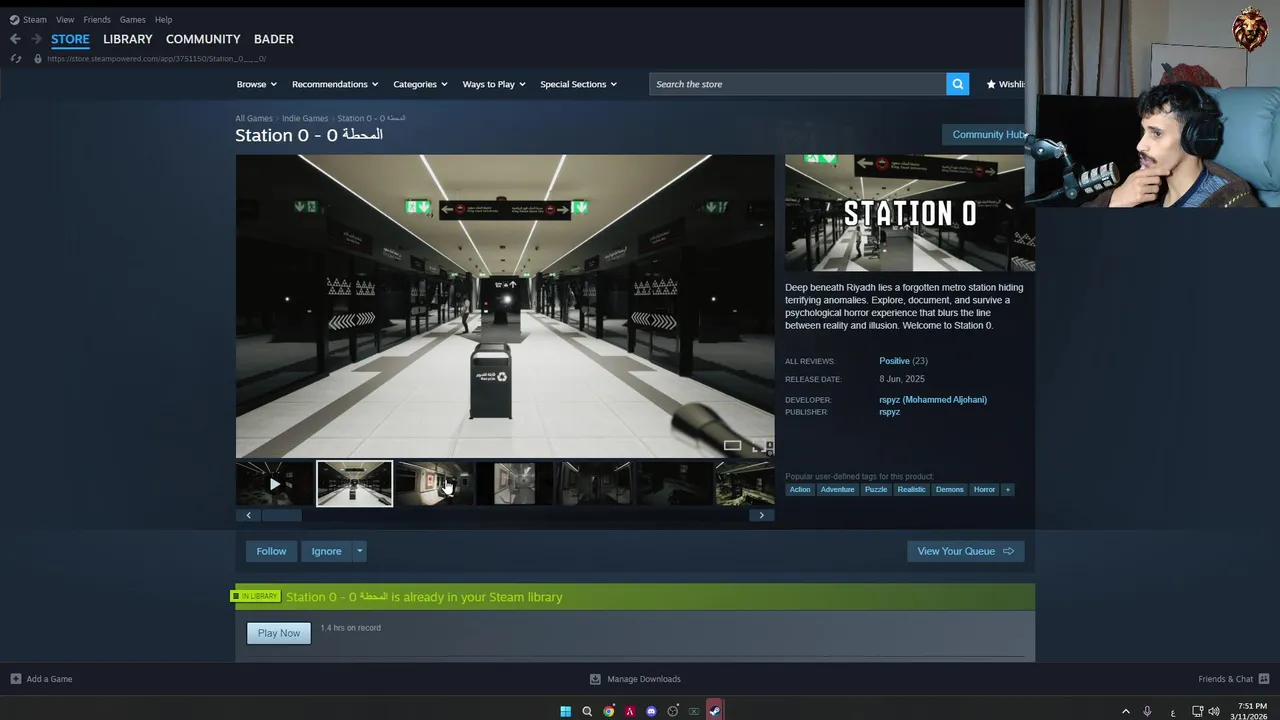This screenshot has width=1280, height=720.
Task: Click the plus button to add tags
Action: pos(1008,489)
